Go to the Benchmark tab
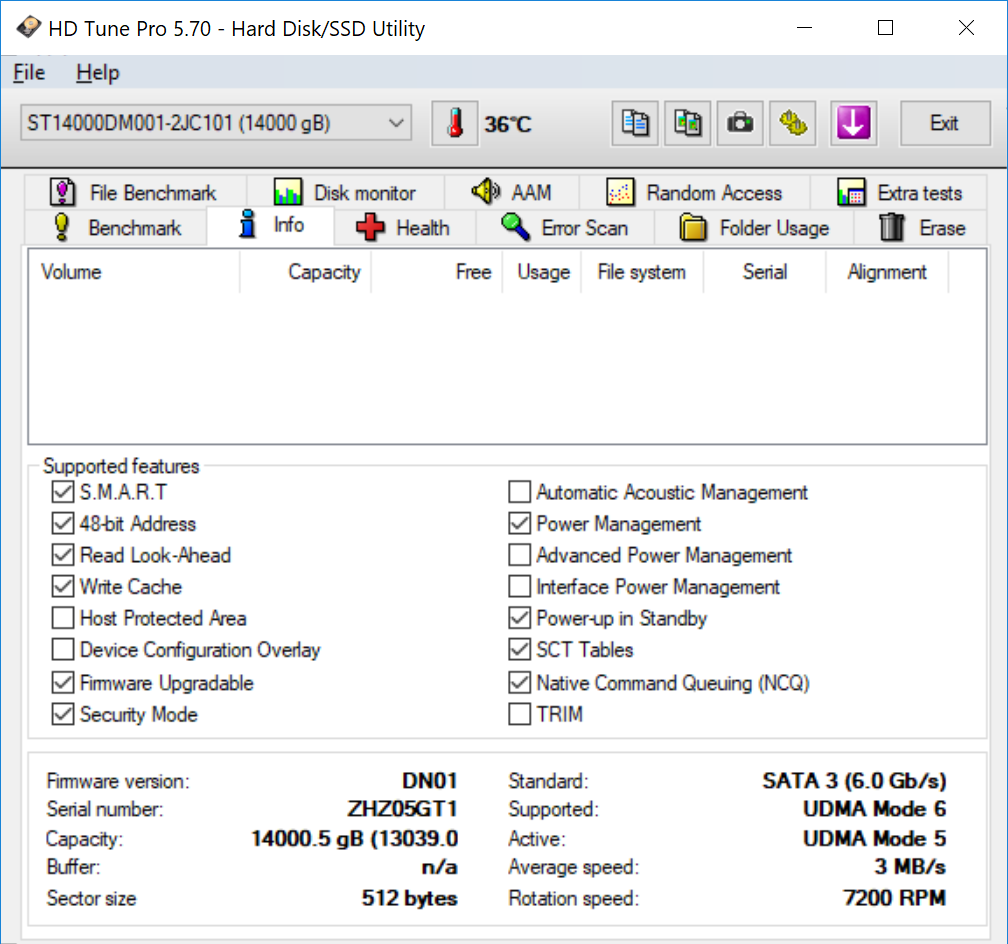This screenshot has width=1008, height=944. coord(117,228)
